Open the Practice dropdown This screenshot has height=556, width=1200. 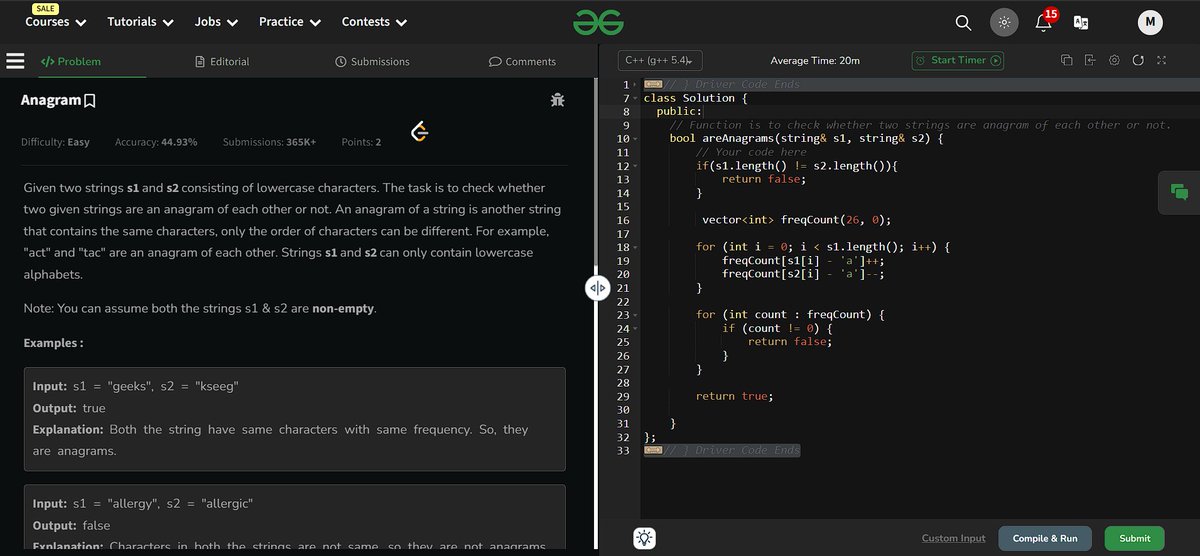pos(290,22)
